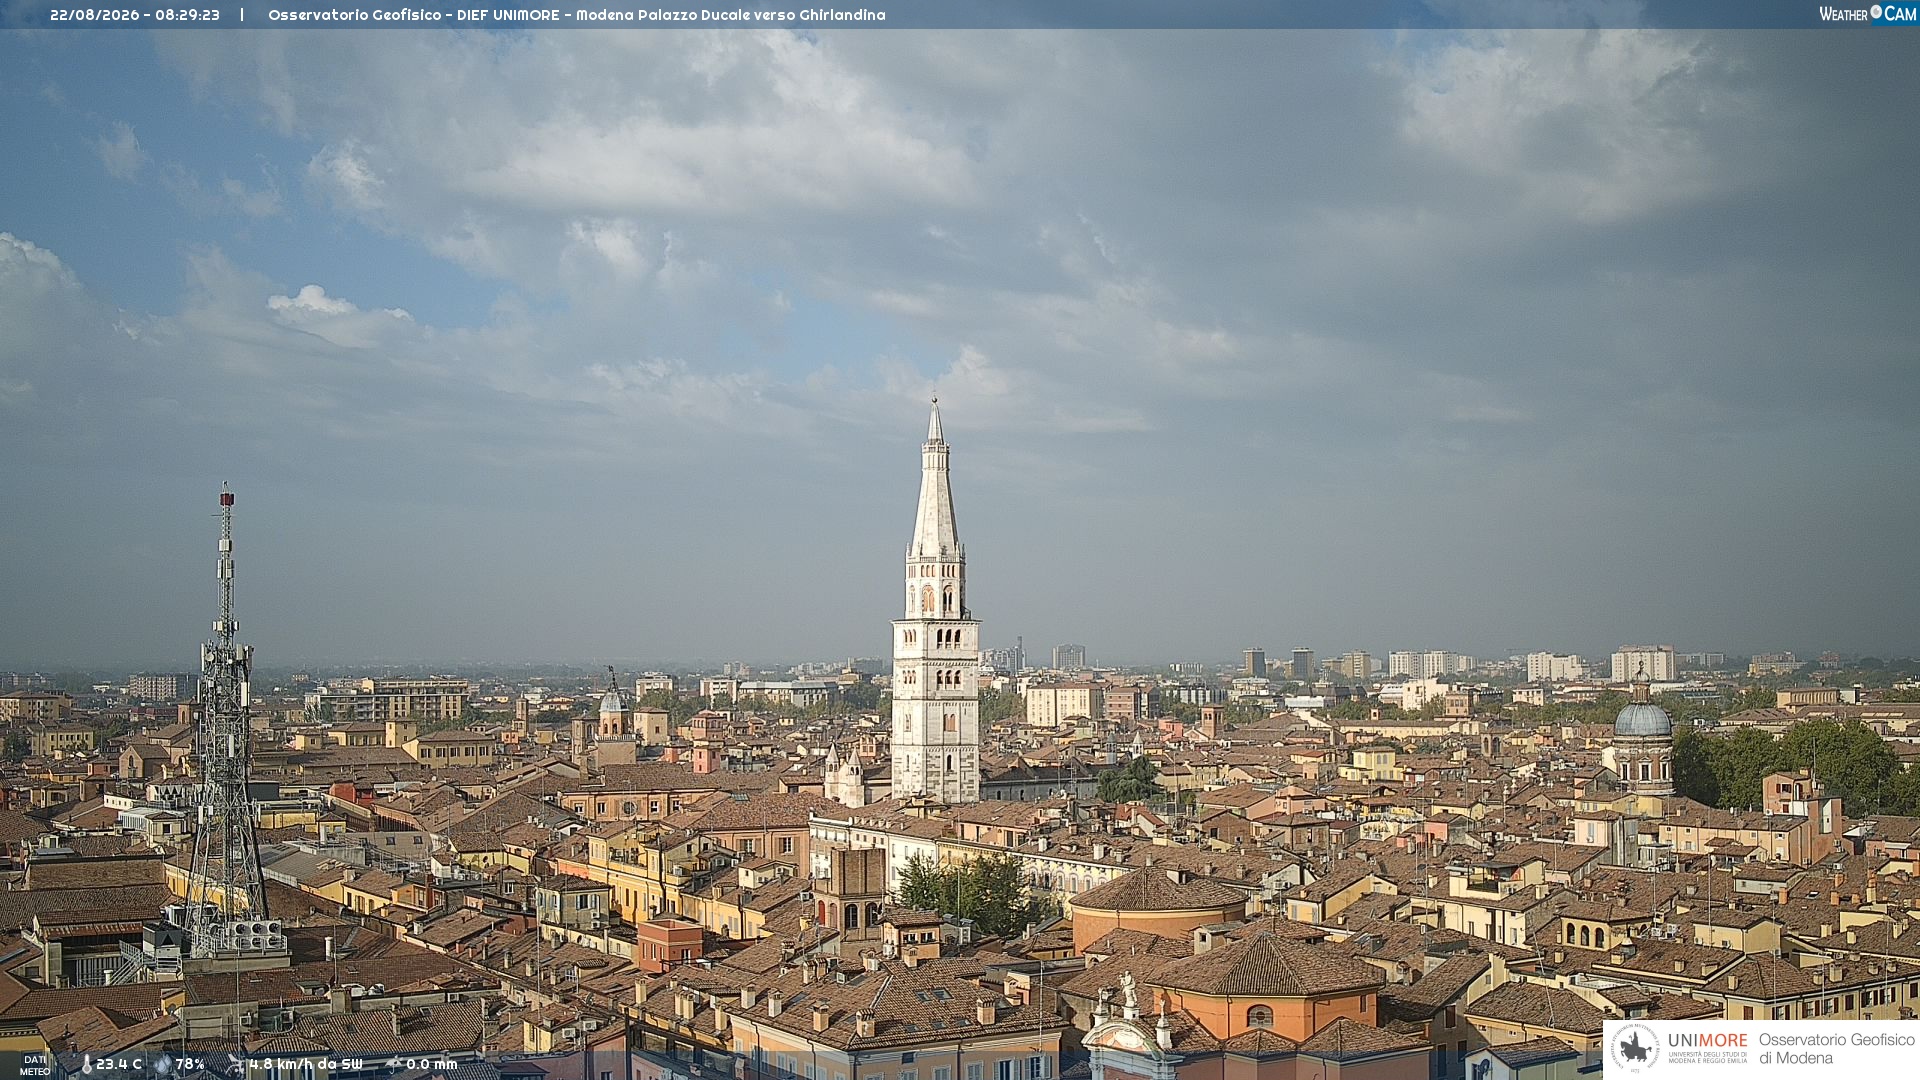The image size is (1920, 1080).
Task: Click the UNIMORE university seal emblem
Action: 1636,1049
